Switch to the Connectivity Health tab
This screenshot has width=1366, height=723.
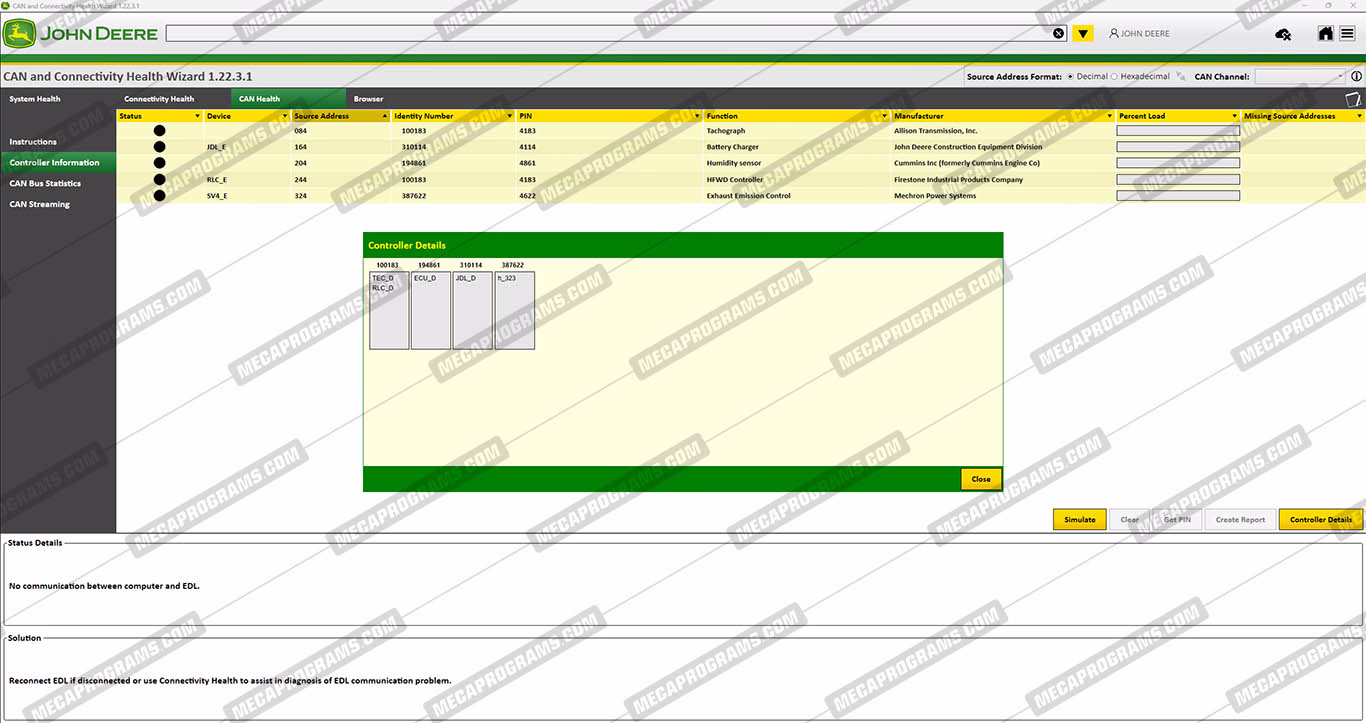159,99
